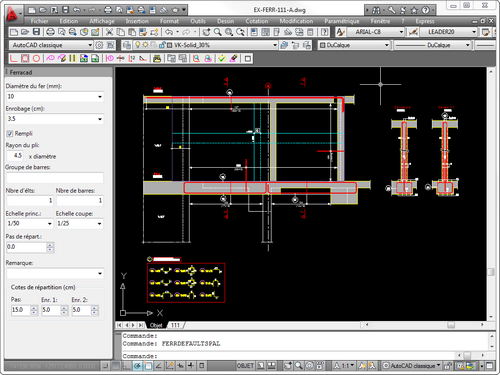The height and width of the screenshot is (375, 500).
Task: Toggle lineweight display plus icon in status bar
Action: [191, 366]
